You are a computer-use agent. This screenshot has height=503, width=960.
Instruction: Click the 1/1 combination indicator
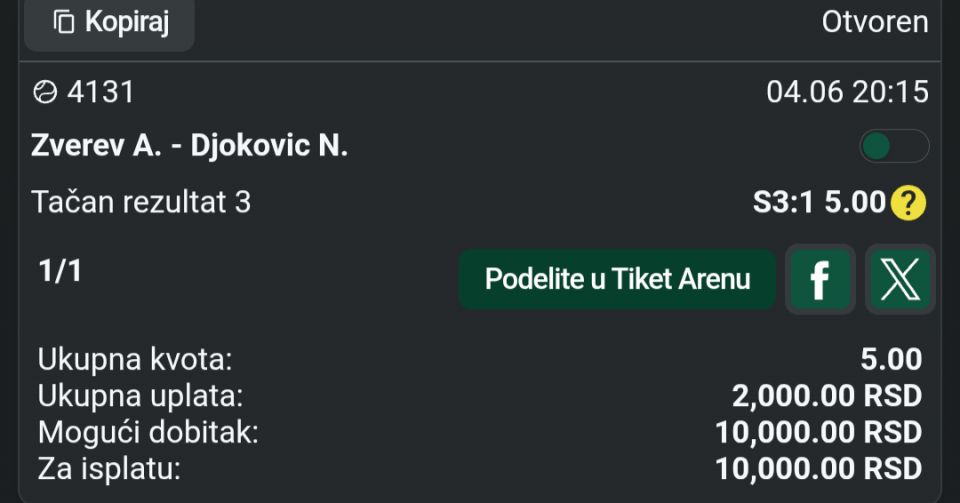60,271
